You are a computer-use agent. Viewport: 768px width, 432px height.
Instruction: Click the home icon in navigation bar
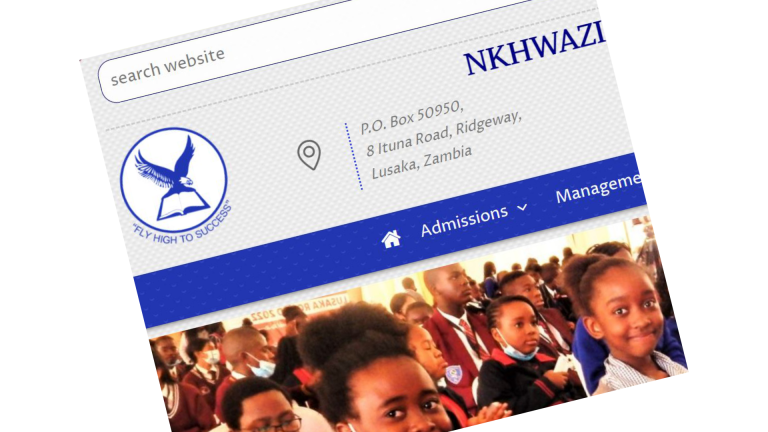click(x=391, y=239)
